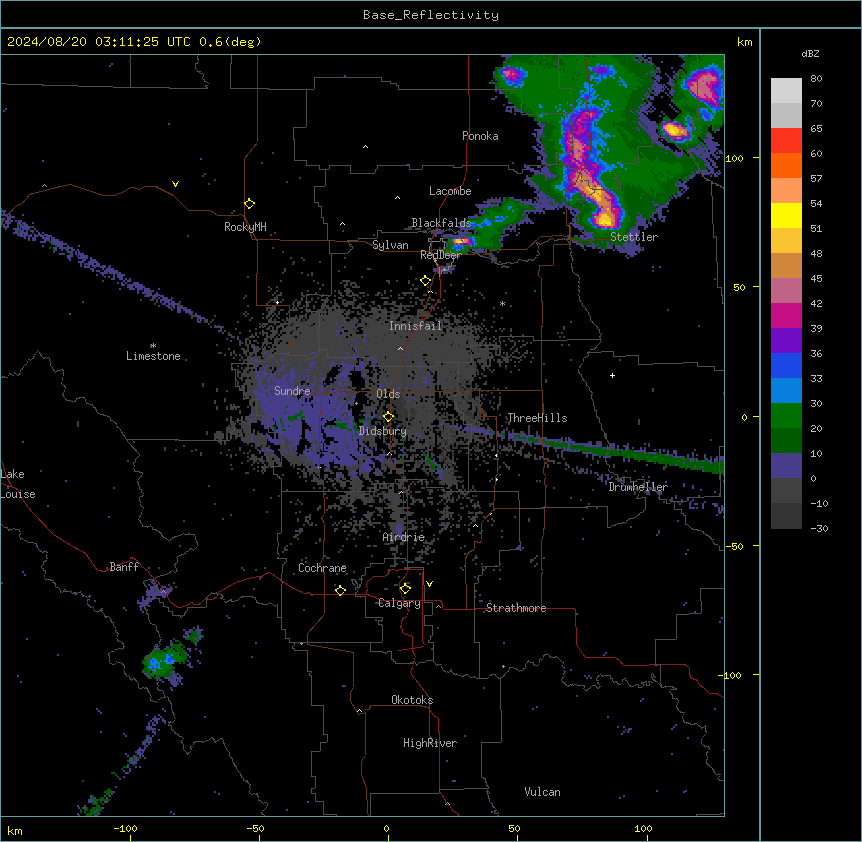Click the -100 label on the bottom axis
Screen dimensions: 862x842
pyautogui.click(x=125, y=828)
